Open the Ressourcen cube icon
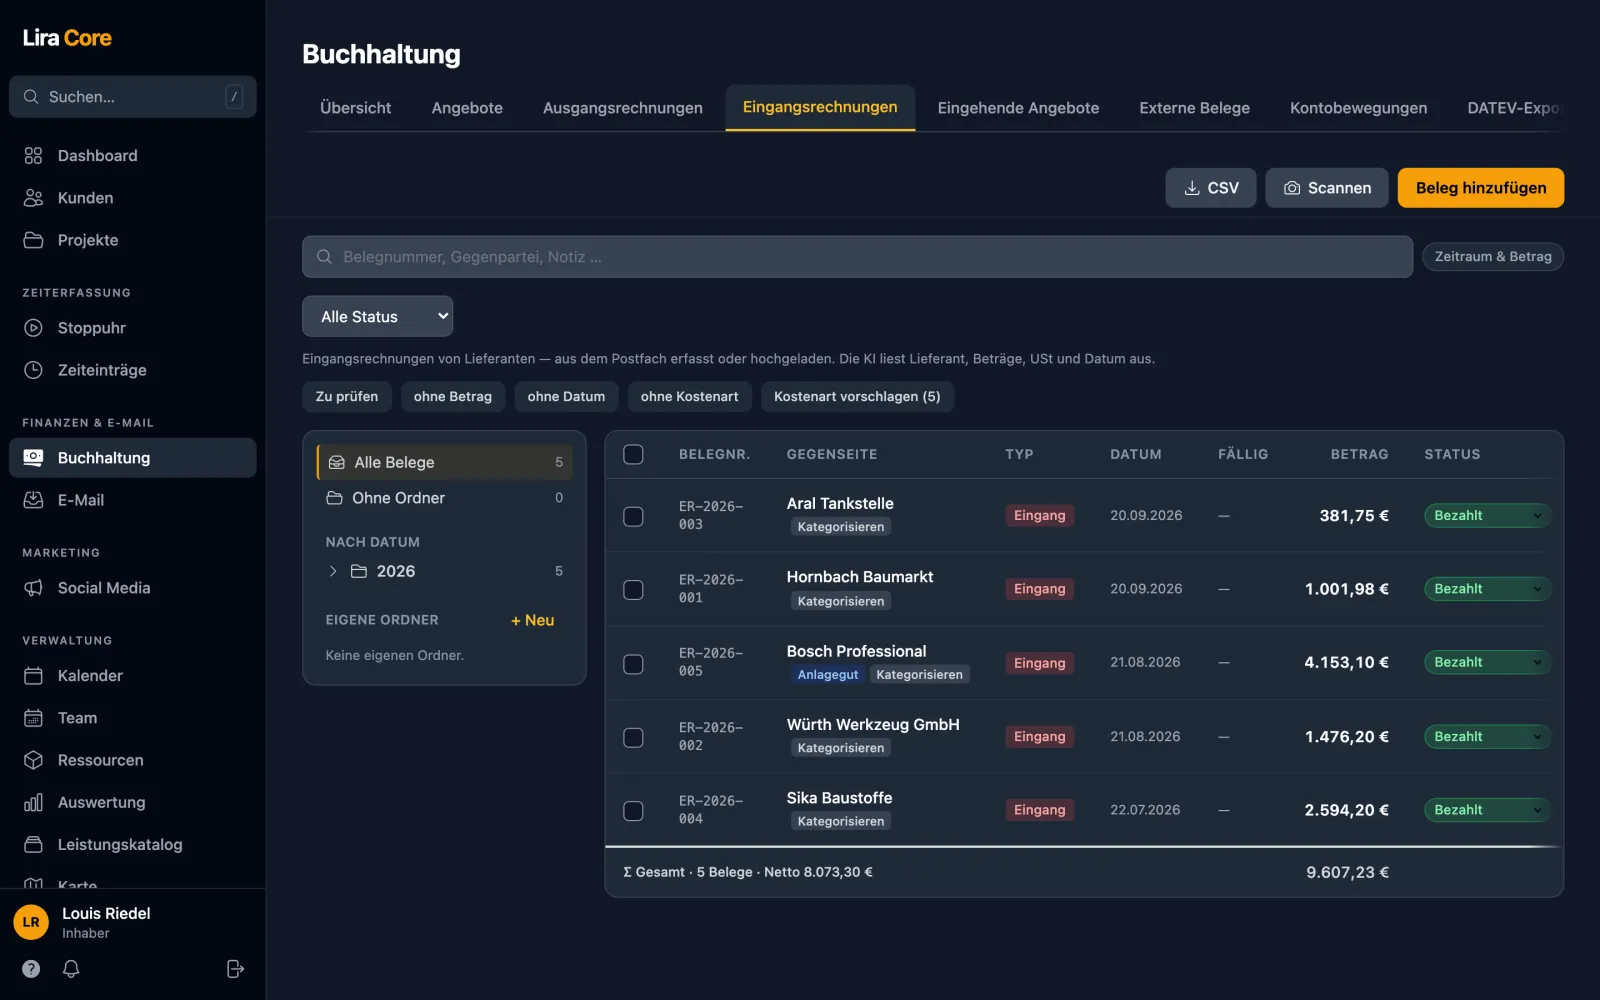 (x=33, y=760)
